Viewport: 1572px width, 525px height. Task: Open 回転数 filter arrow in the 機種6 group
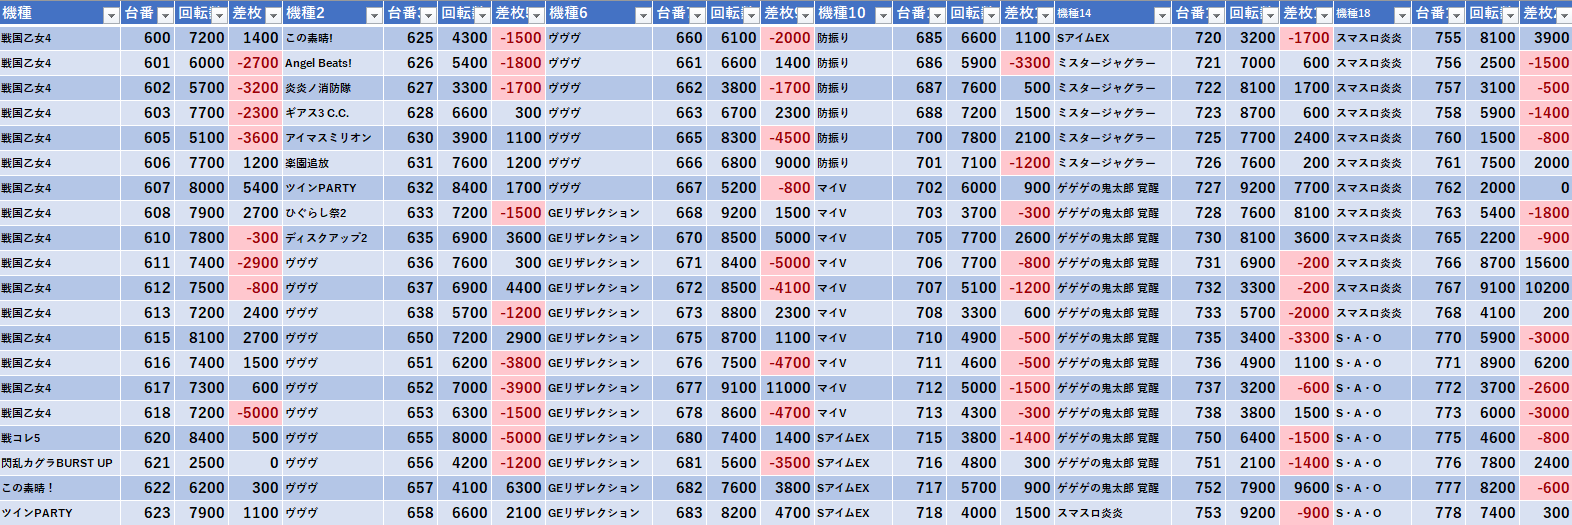click(751, 15)
